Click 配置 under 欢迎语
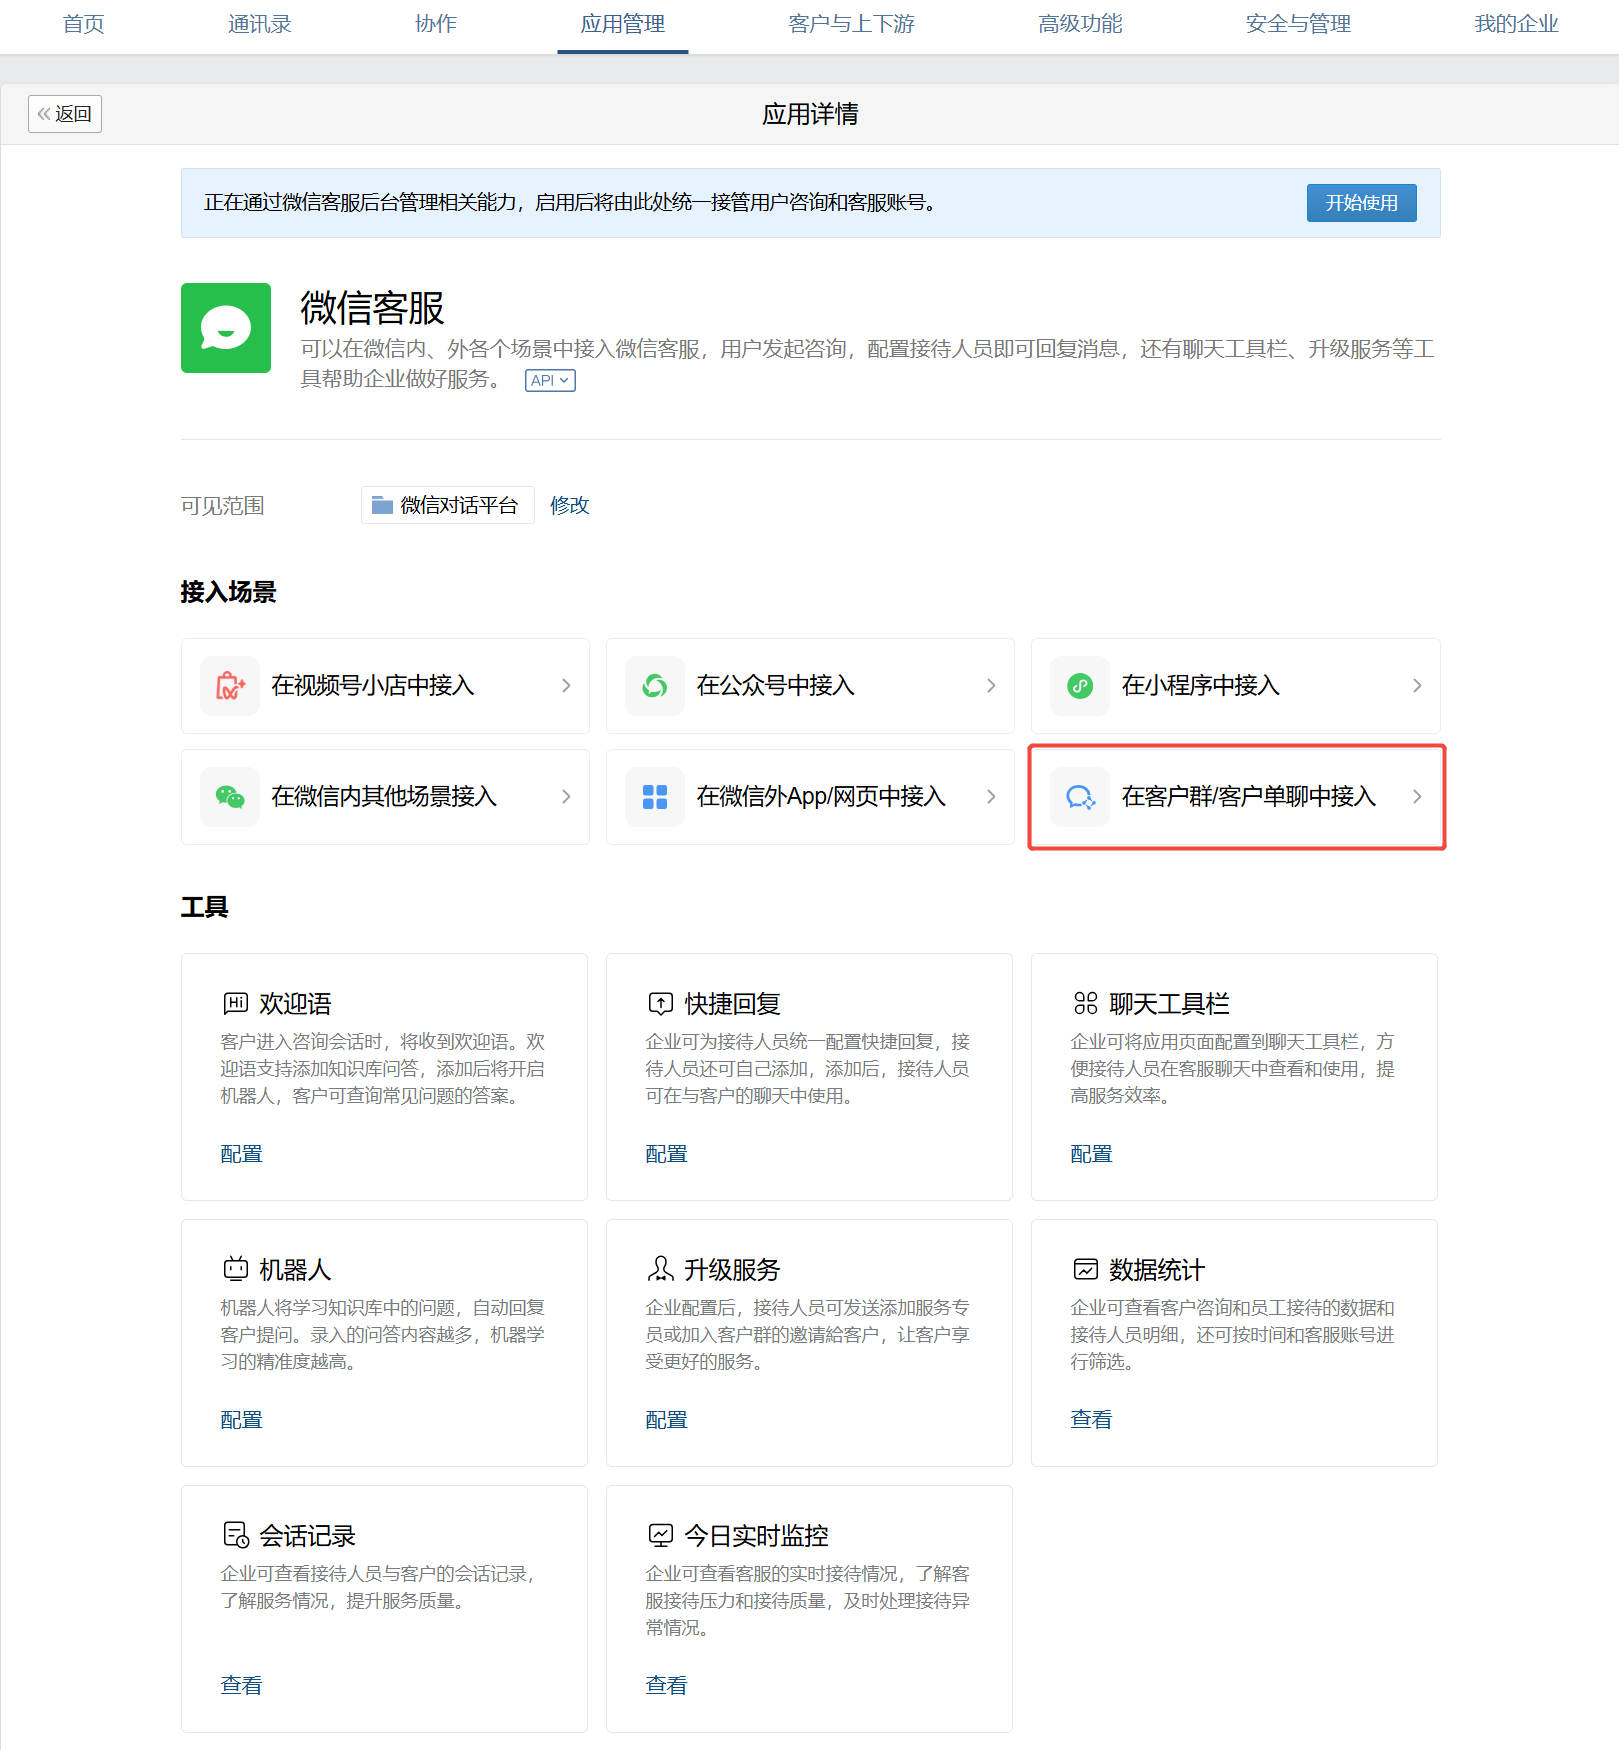The image size is (1619, 1750). pos(241,1154)
